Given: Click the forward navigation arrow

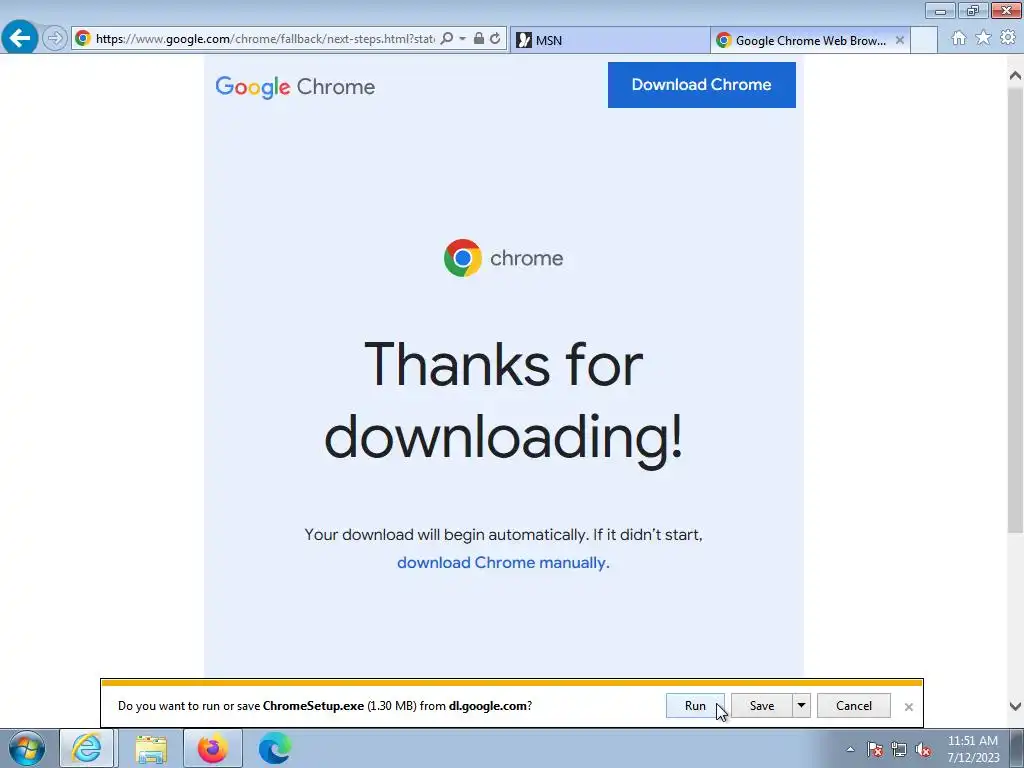Looking at the screenshot, I should tap(55, 39).
